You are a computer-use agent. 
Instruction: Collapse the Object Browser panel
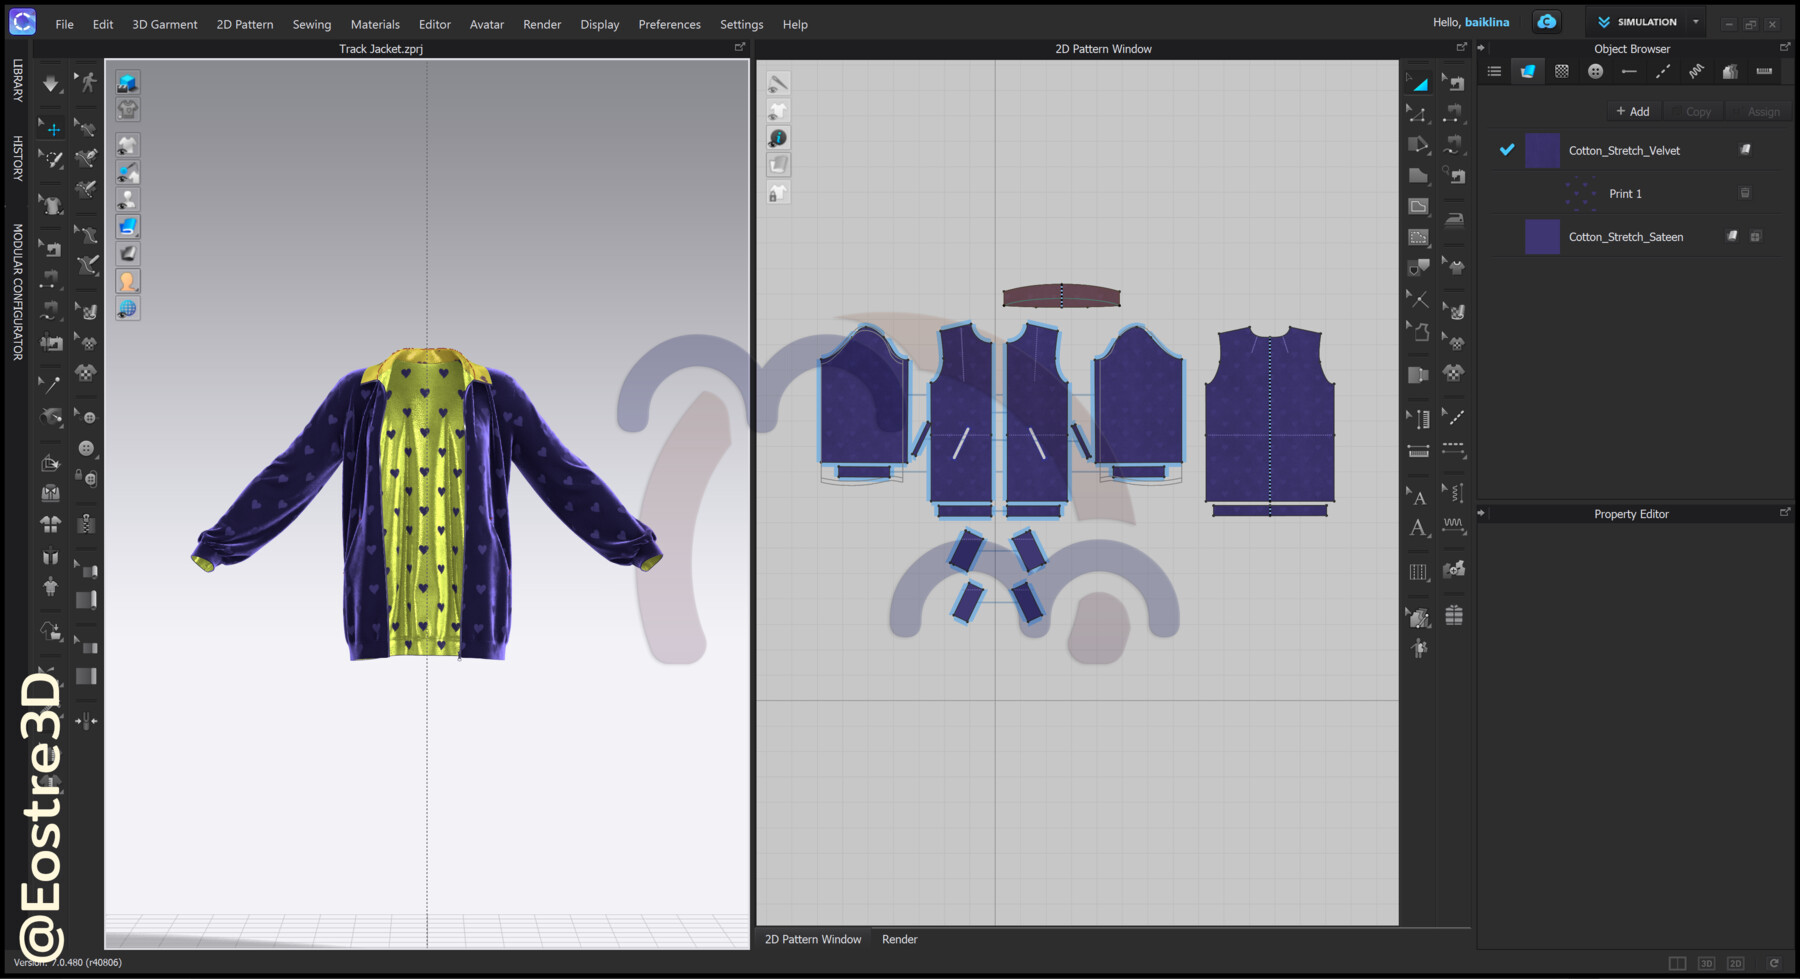(1483, 48)
